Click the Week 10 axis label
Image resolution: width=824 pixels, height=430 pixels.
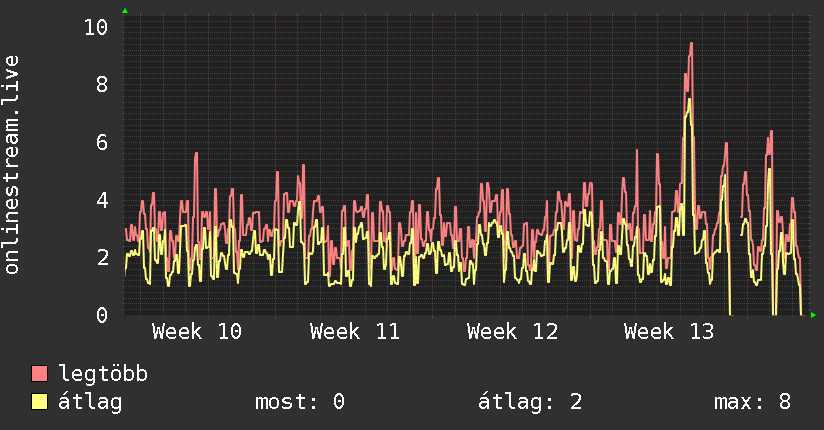click(197, 332)
